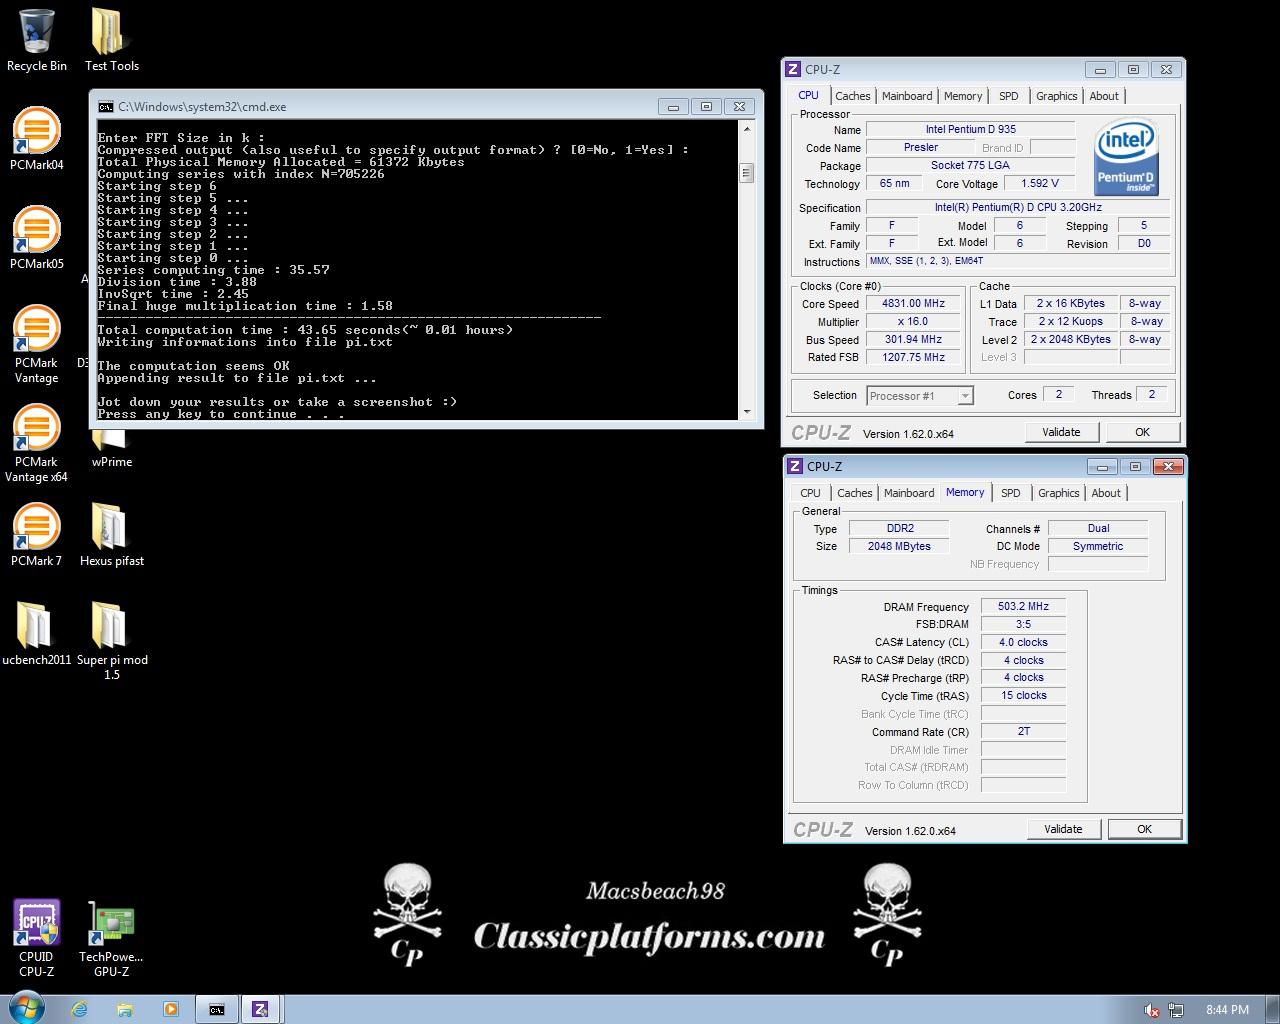
Task: Click the muted volume tray icon
Action: [1152, 1010]
